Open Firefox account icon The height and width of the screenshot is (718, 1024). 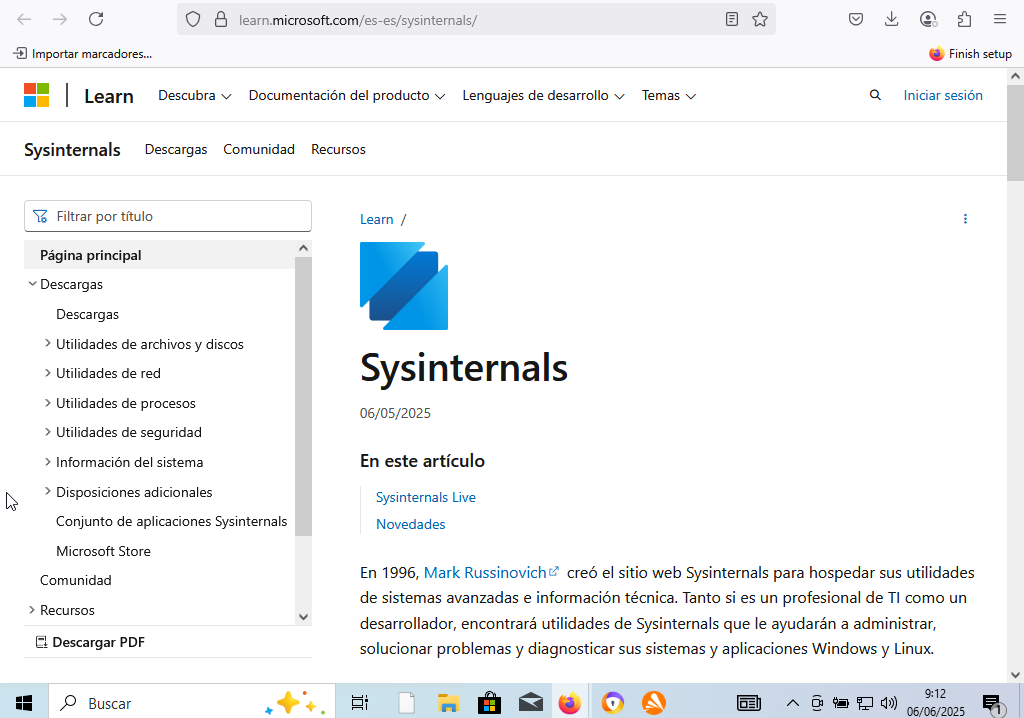pyautogui.click(x=928, y=20)
